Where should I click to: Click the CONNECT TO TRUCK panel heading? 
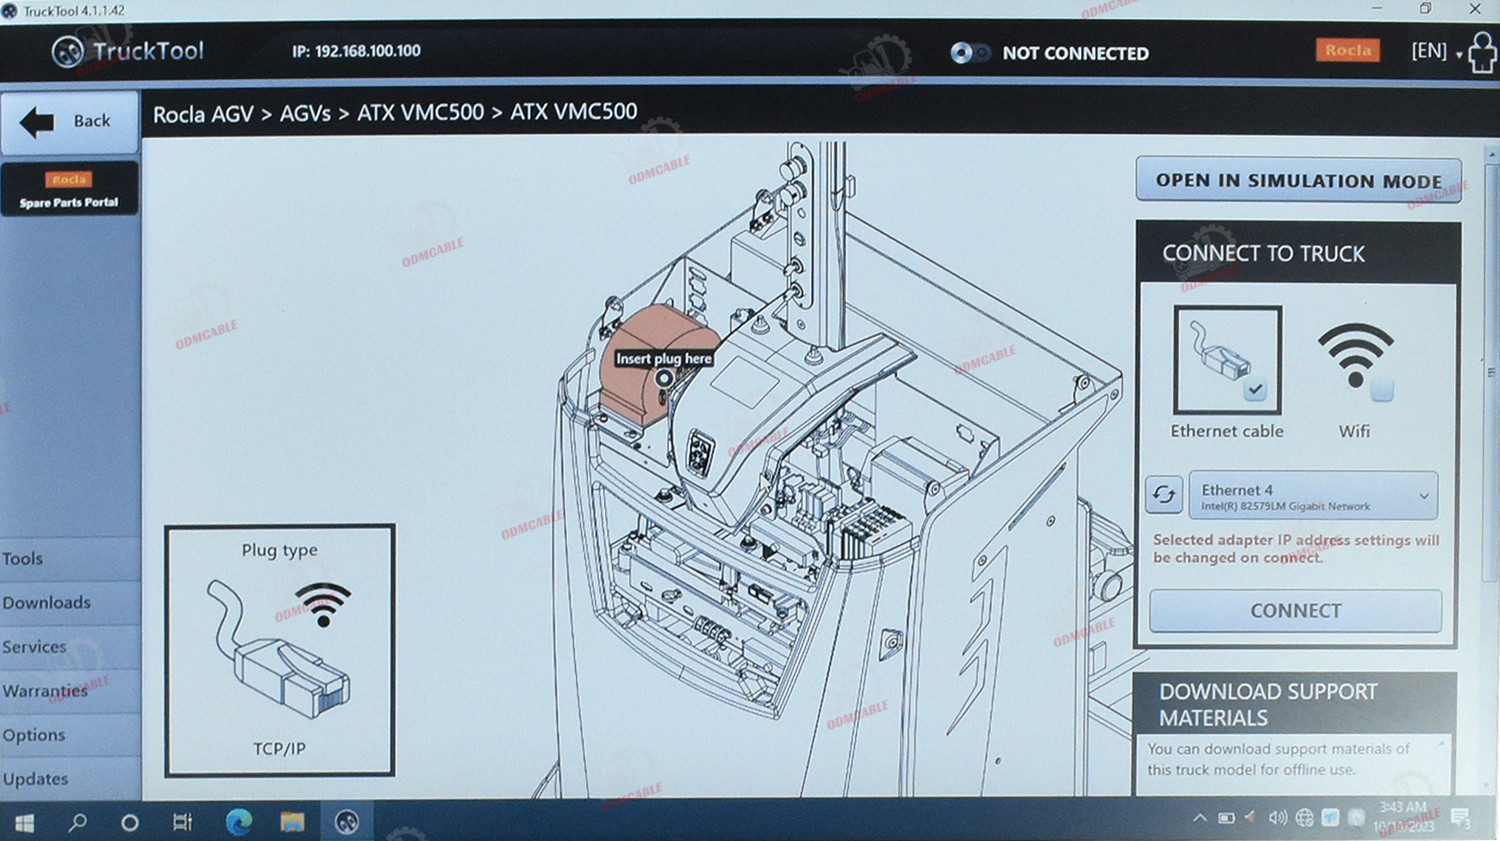[1263, 254]
